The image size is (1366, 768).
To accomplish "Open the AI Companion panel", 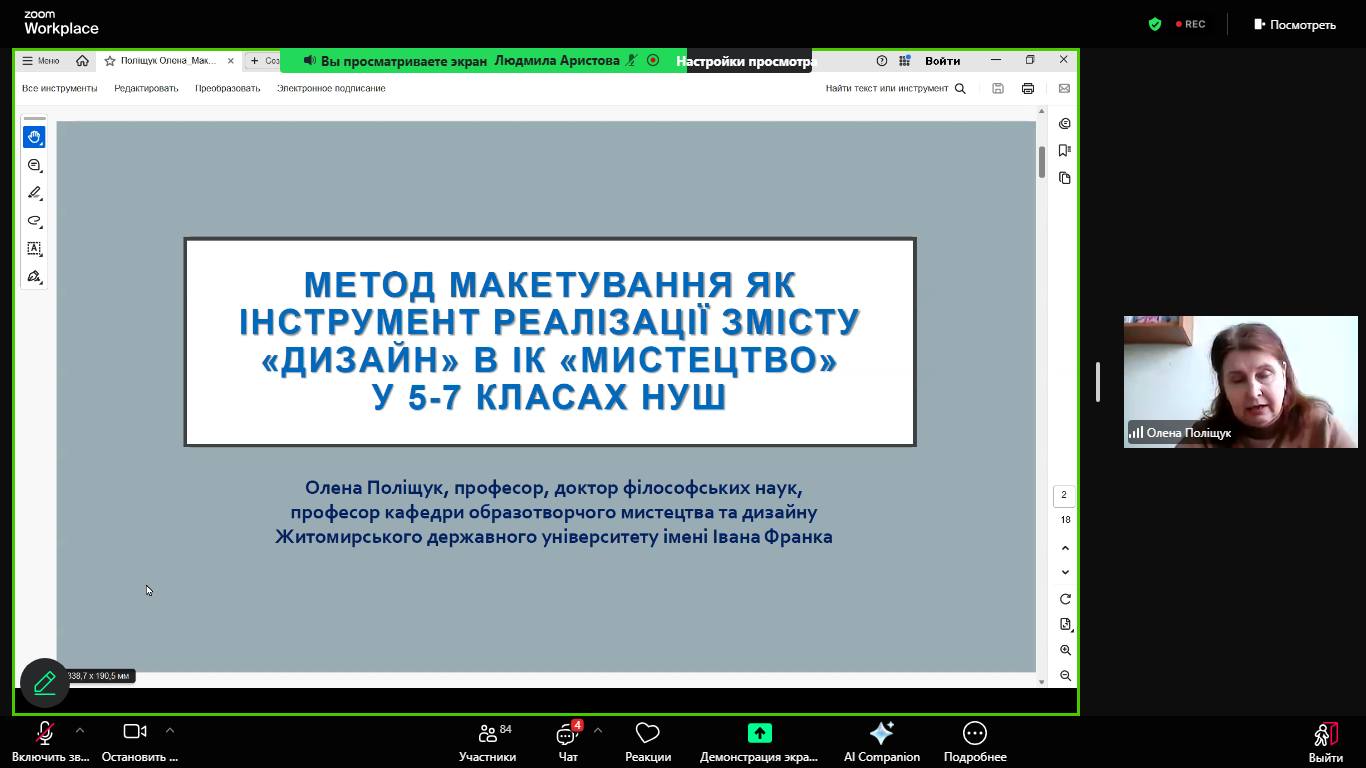I will click(882, 741).
